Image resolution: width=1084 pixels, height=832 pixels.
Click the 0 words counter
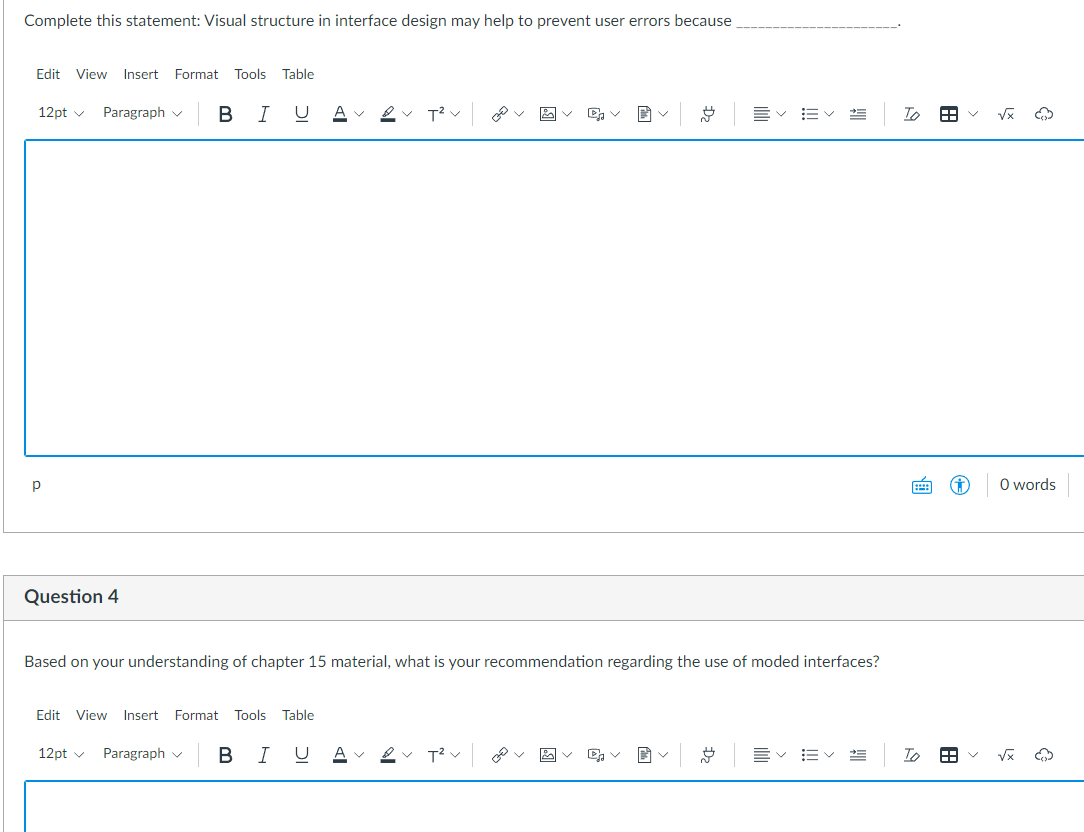click(x=1027, y=485)
